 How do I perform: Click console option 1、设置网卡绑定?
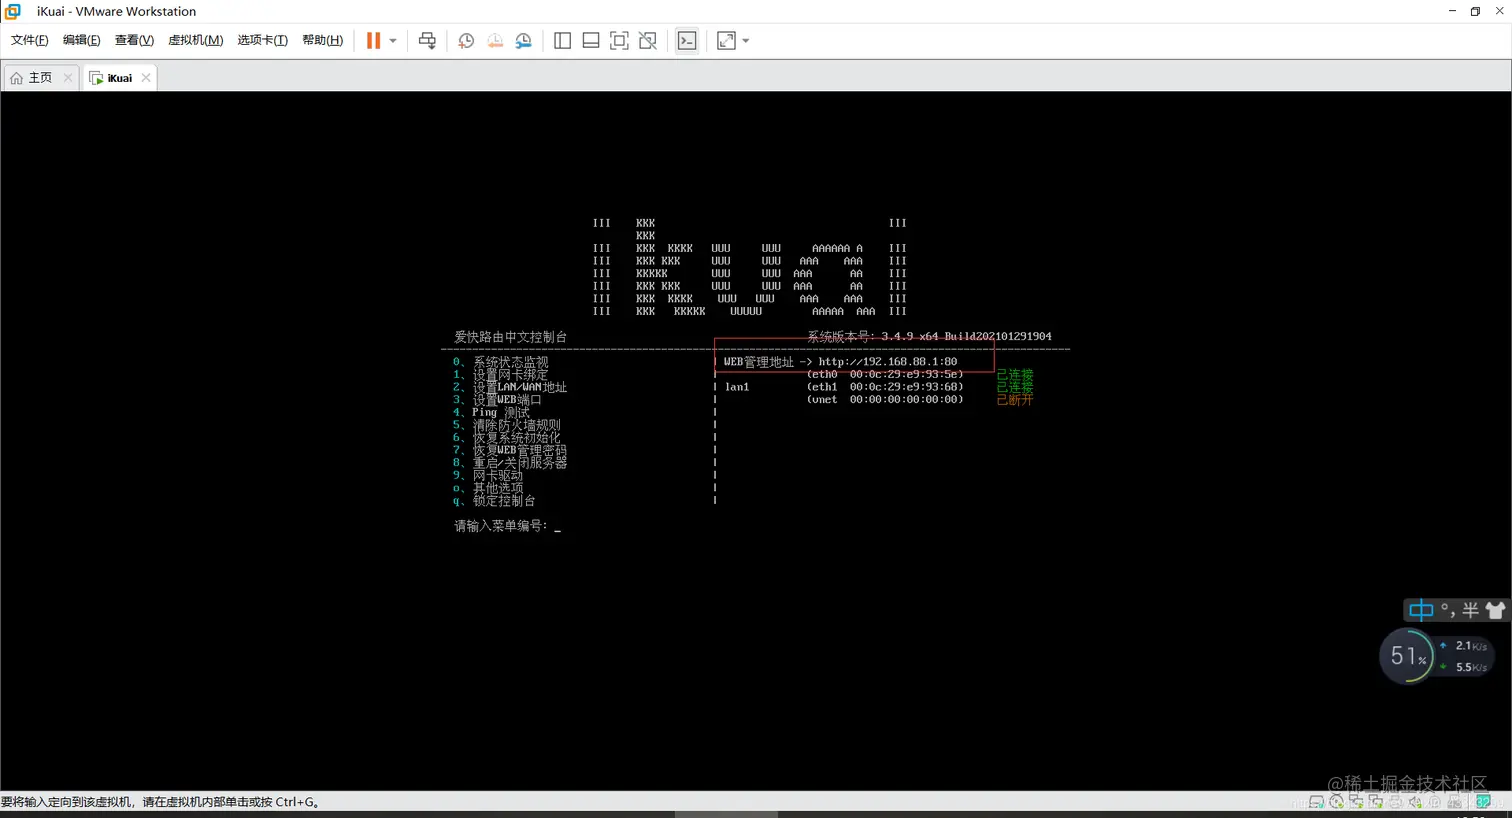coord(500,374)
